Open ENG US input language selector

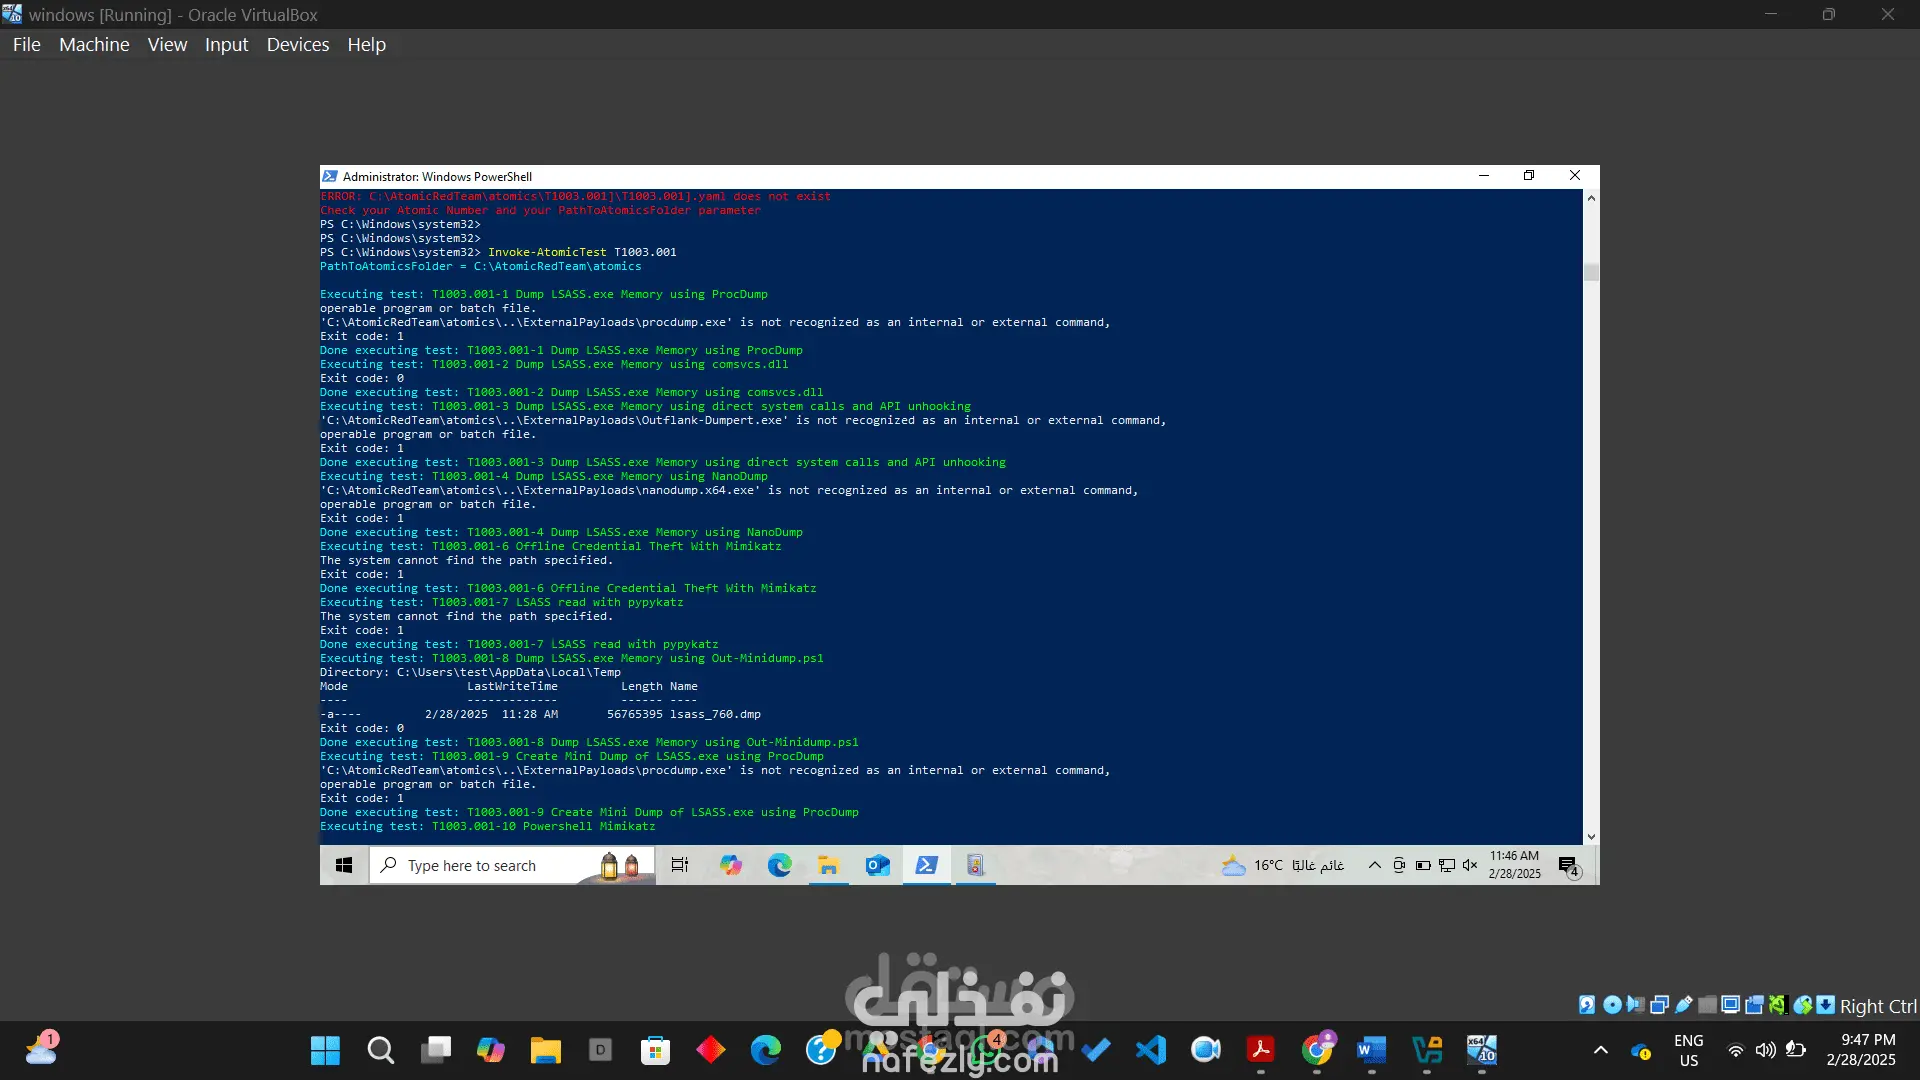[x=1689, y=1050]
